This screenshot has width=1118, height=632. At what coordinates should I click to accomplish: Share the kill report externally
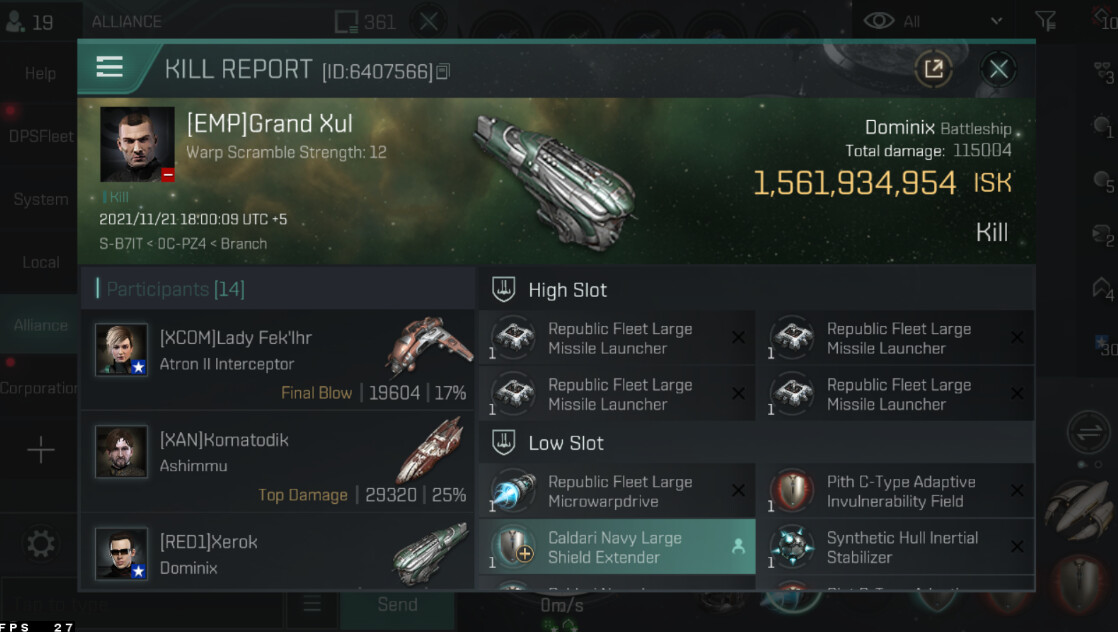tap(933, 68)
